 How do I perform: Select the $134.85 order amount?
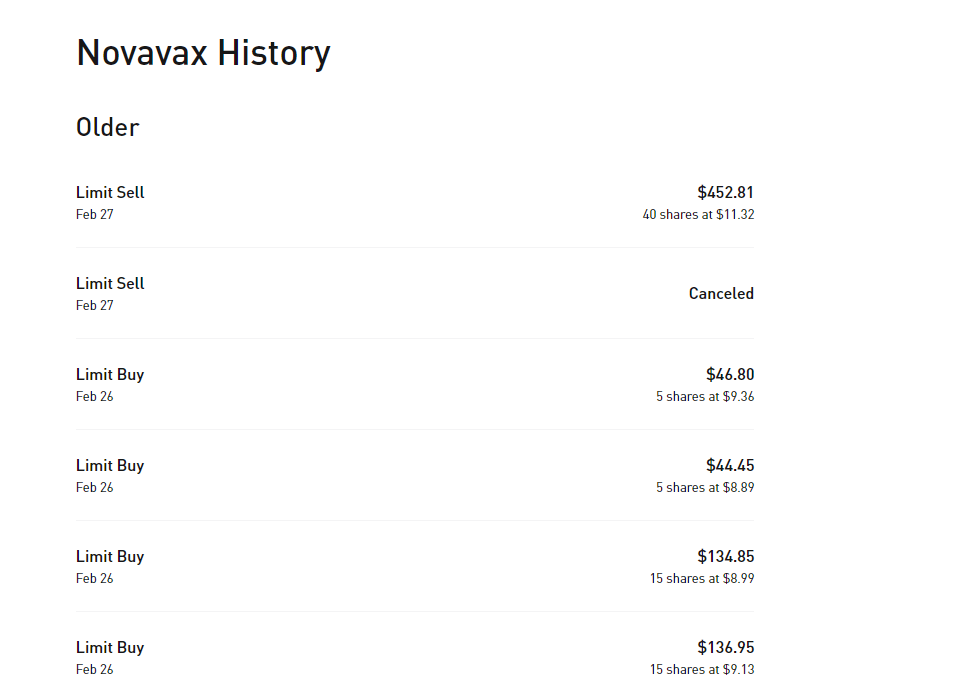pos(725,556)
